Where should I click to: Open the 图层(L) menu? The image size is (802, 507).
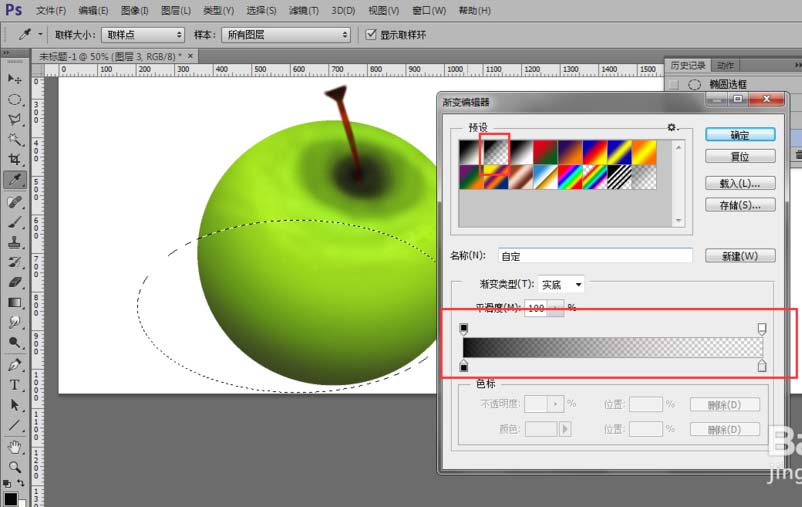click(x=175, y=10)
